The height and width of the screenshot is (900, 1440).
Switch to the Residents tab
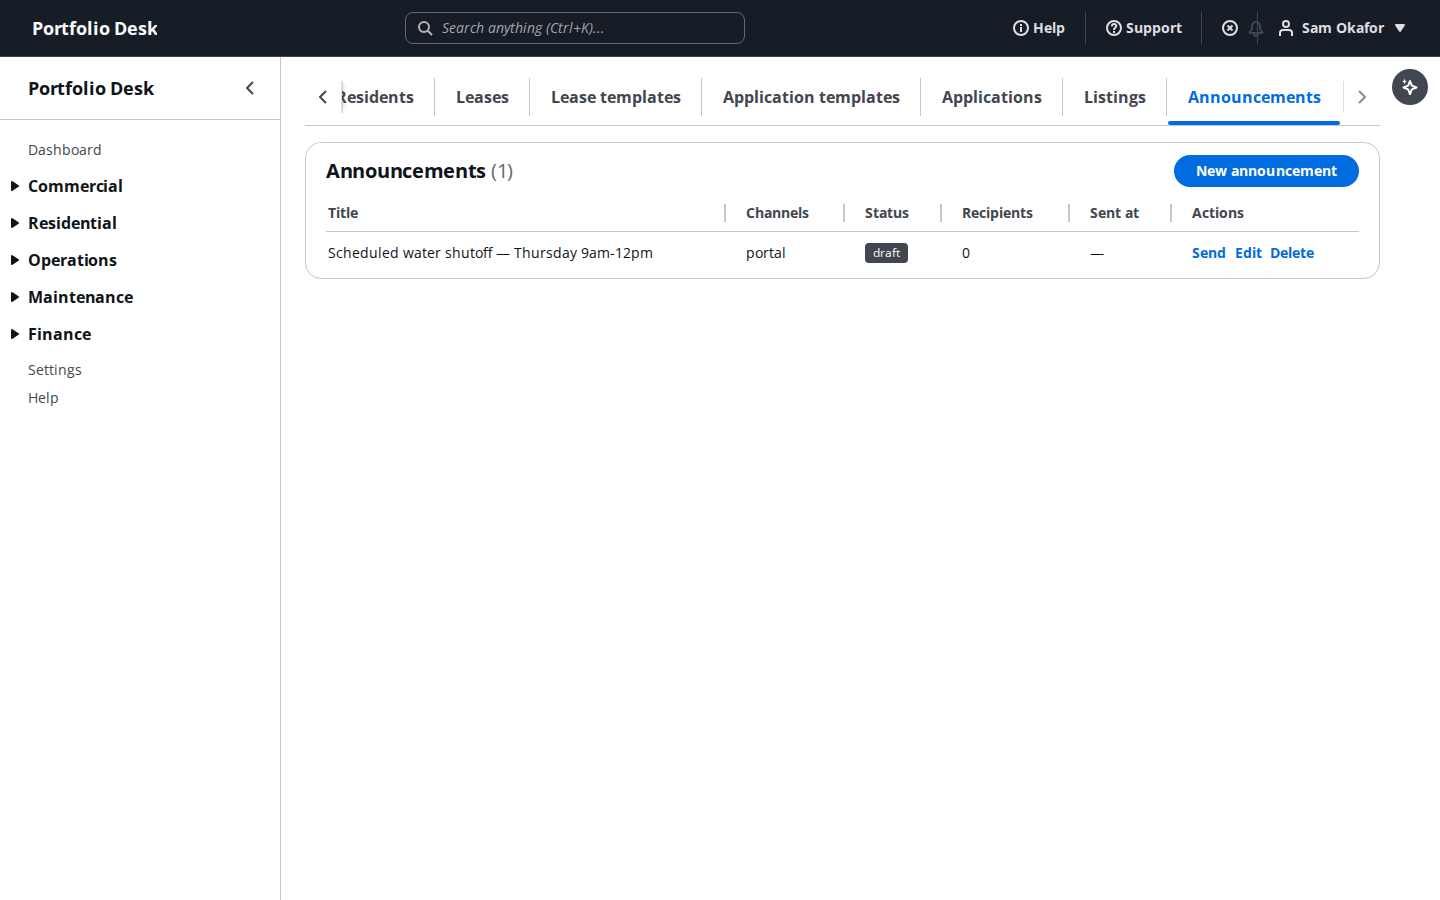pyautogui.click(x=378, y=97)
